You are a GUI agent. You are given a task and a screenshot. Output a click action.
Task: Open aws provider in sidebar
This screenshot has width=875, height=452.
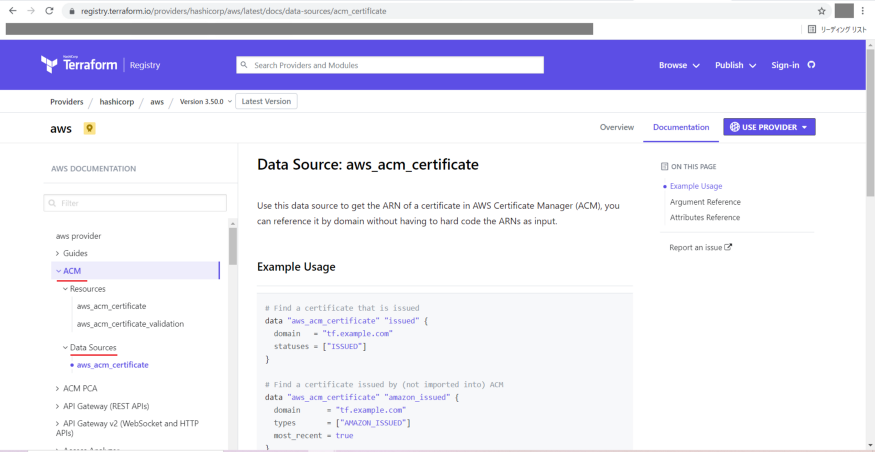coord(78,236)
